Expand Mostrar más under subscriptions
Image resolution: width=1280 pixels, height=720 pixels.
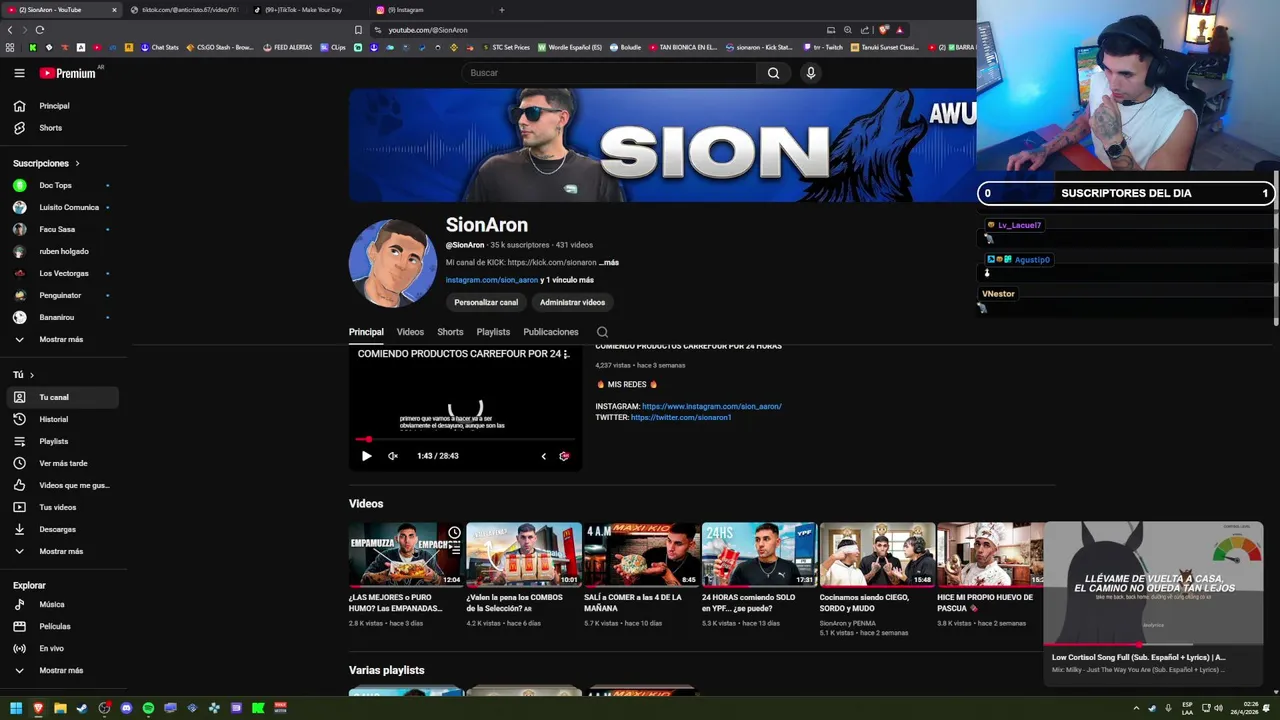pyautogui.click(x=64, y=339)
